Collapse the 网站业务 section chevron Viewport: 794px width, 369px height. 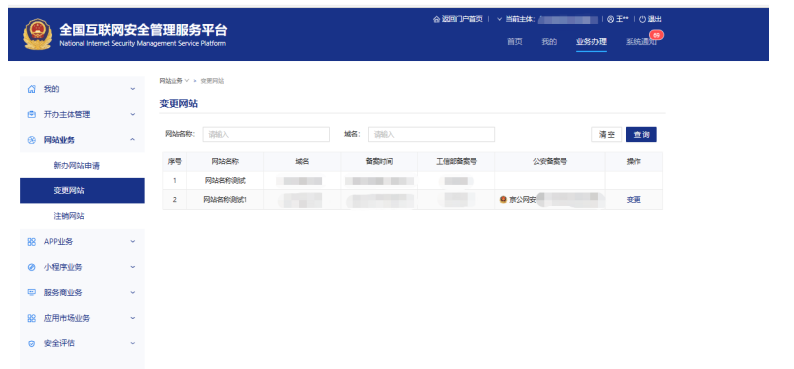click(x=133, y=140)
